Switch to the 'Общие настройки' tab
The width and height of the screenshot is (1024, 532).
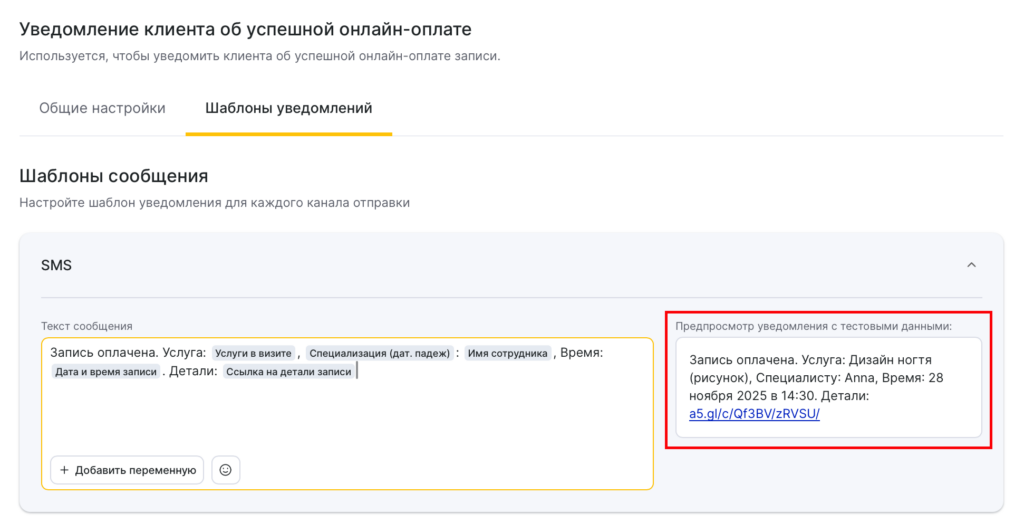(x=102, y=108)
